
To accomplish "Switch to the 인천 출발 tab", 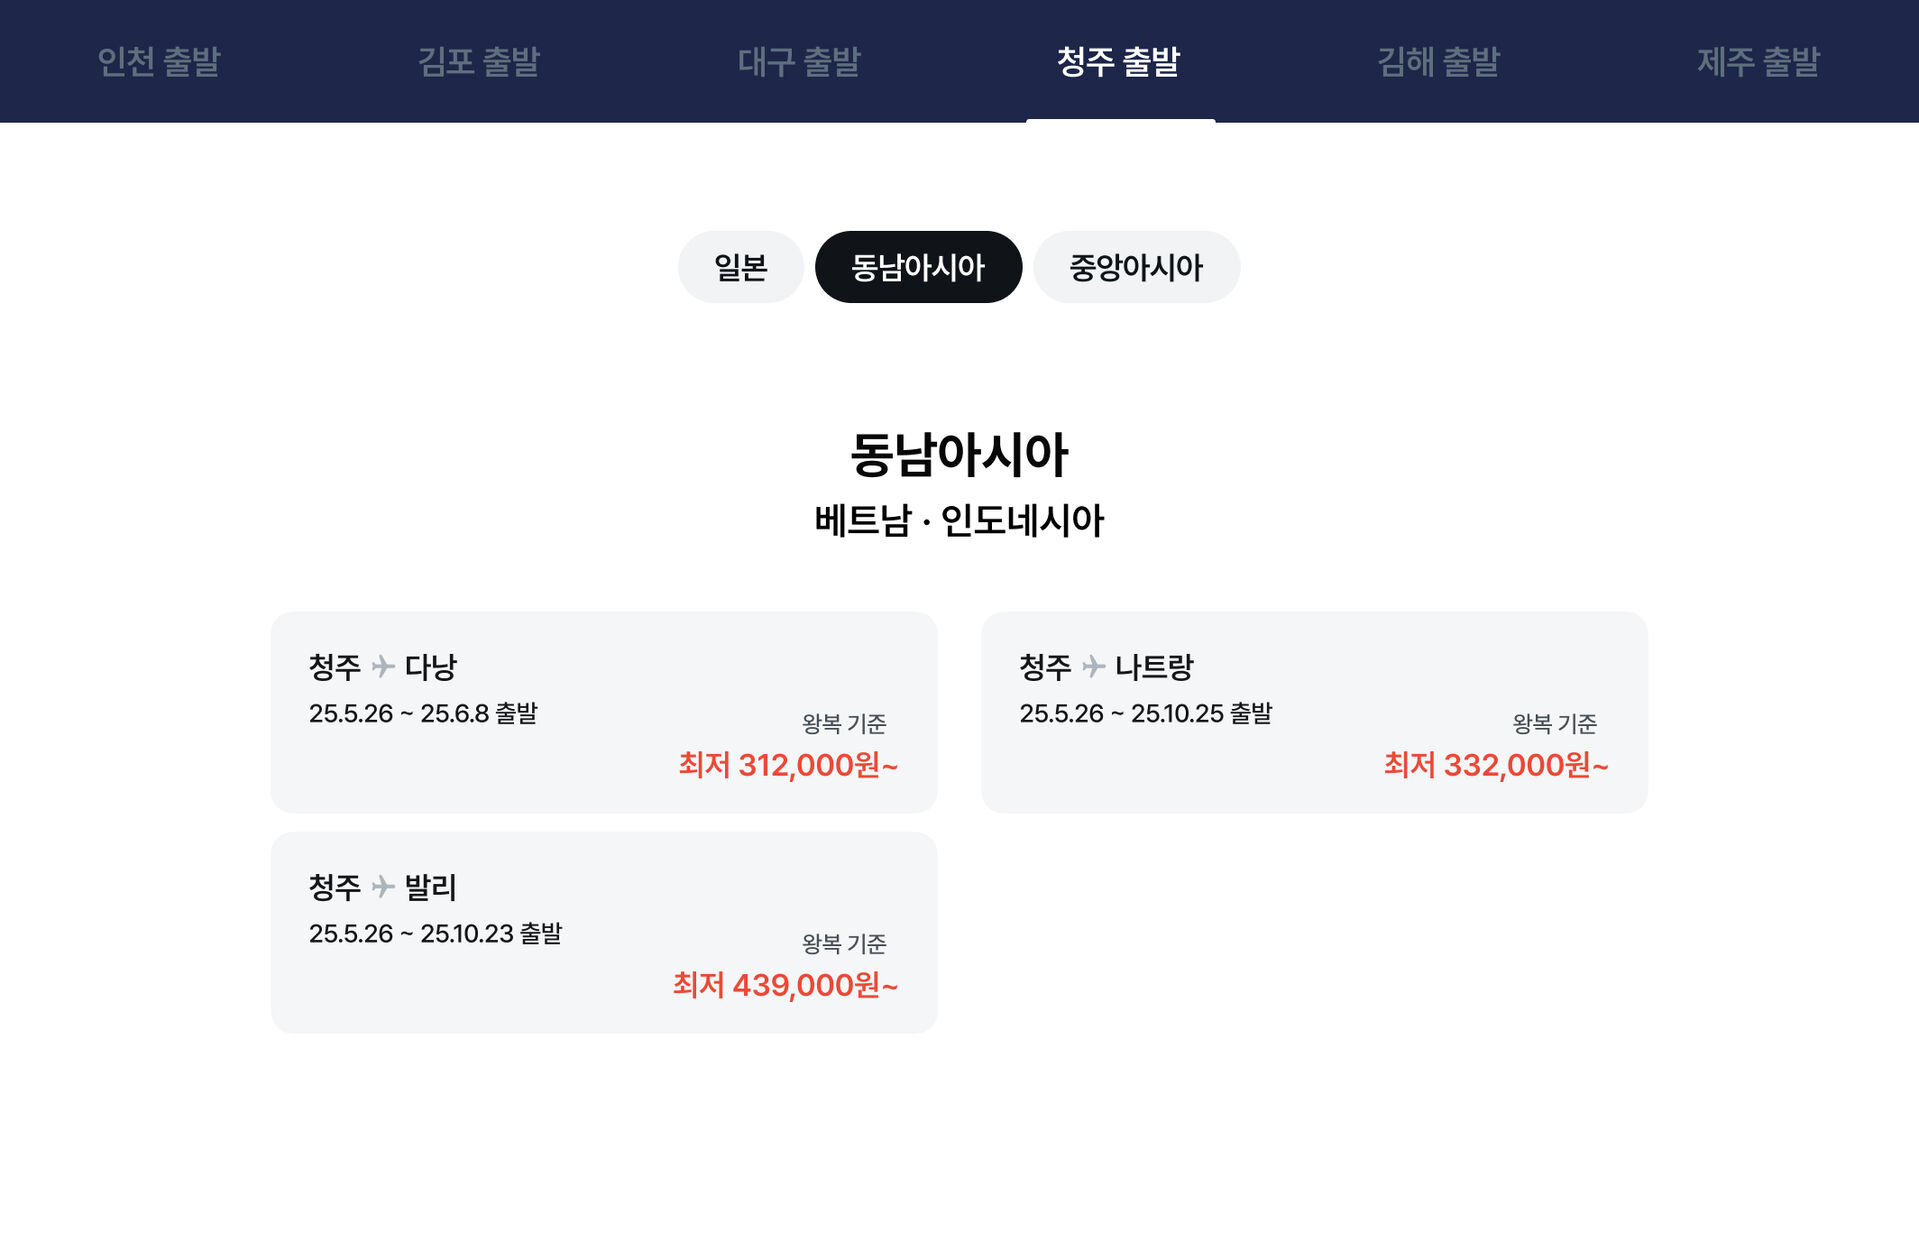I will point(159,62).
